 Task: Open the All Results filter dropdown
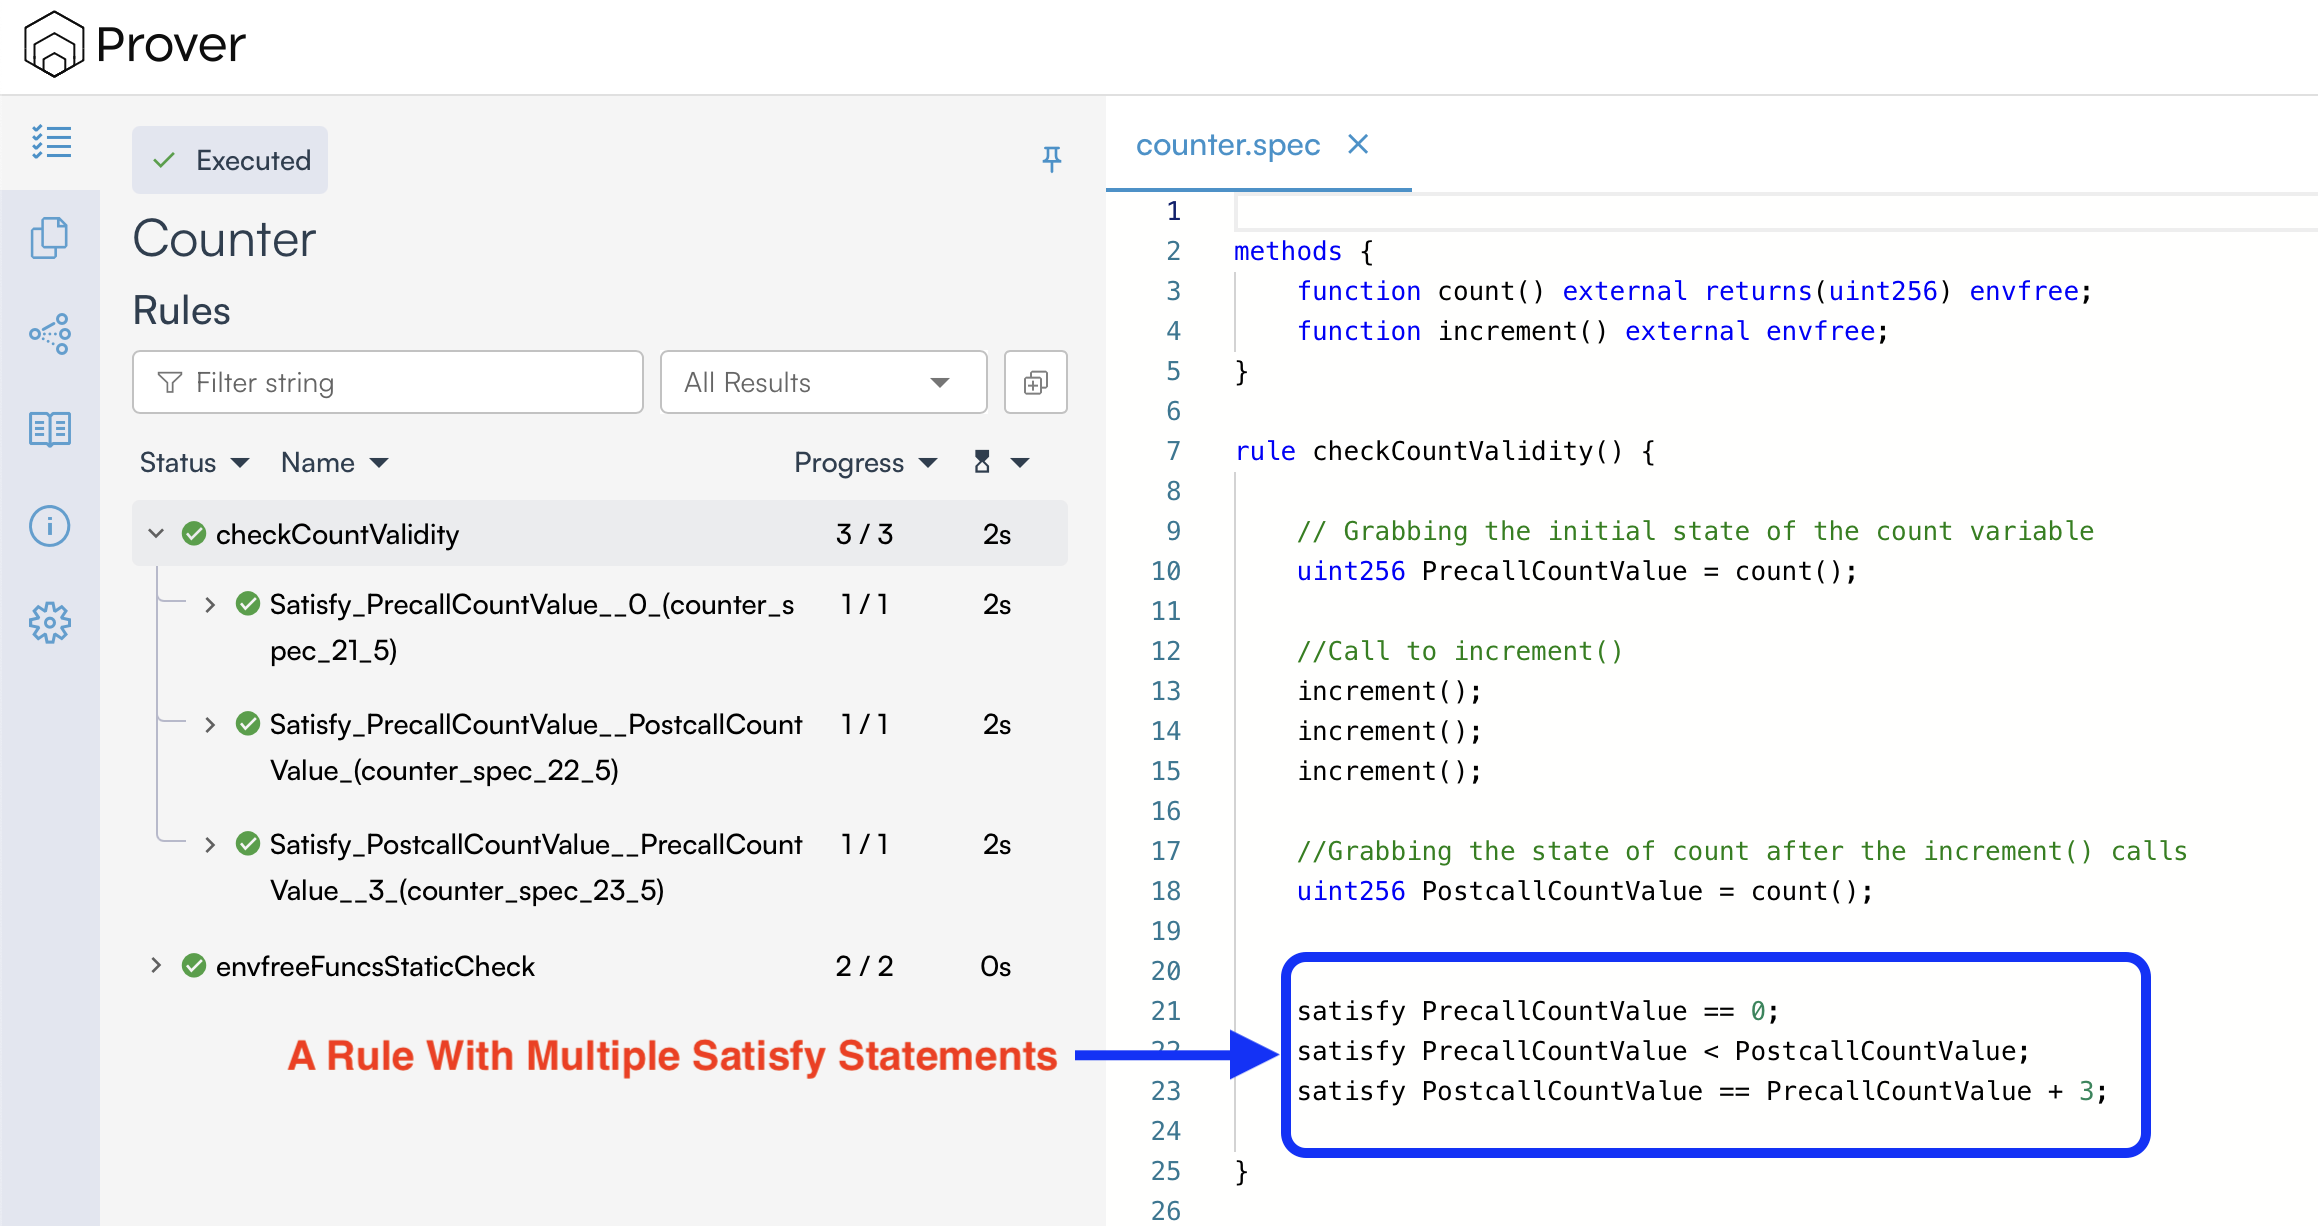click(822, 382)
